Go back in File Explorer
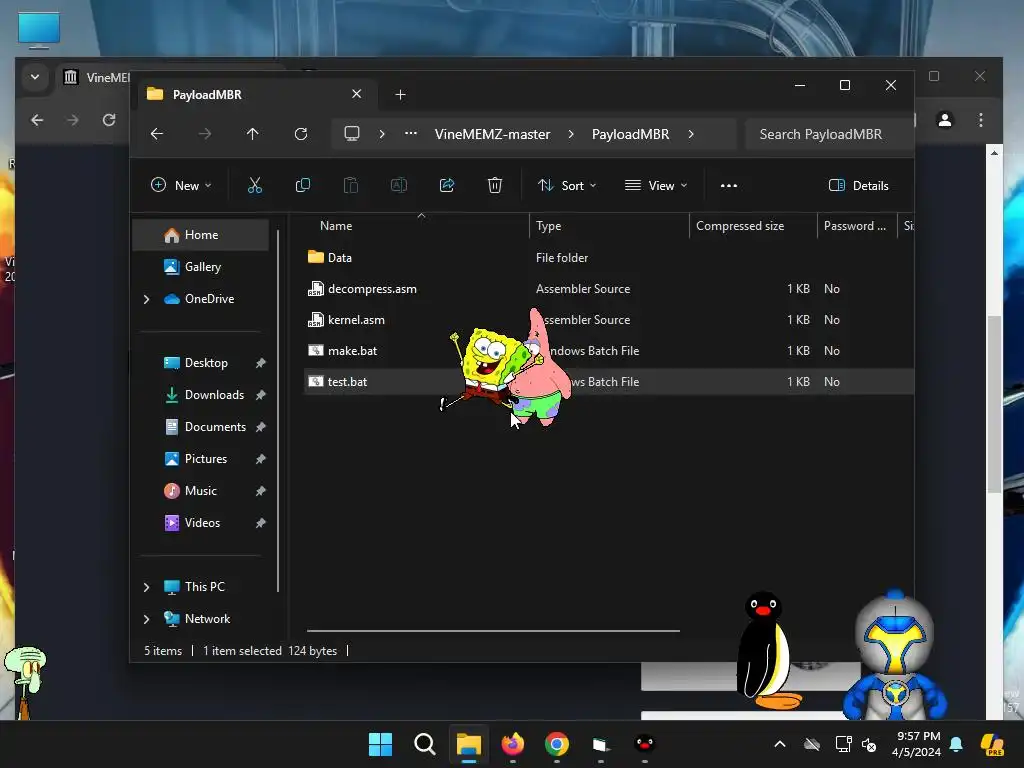The image size is (1024, 768). 157,134
